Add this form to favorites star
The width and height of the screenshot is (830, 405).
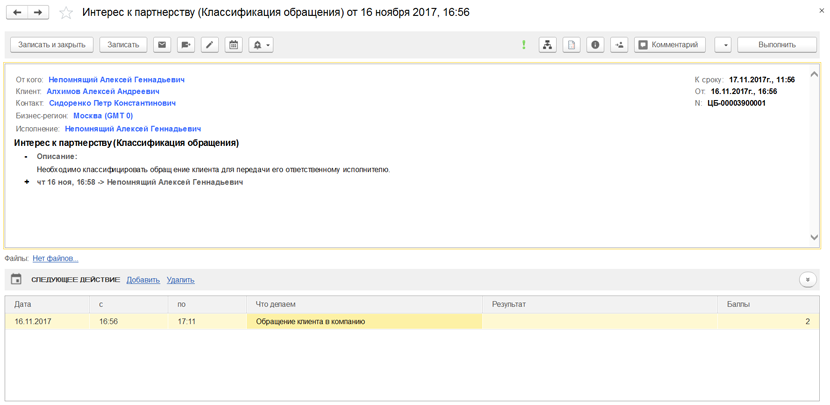[x=66, y=13]
